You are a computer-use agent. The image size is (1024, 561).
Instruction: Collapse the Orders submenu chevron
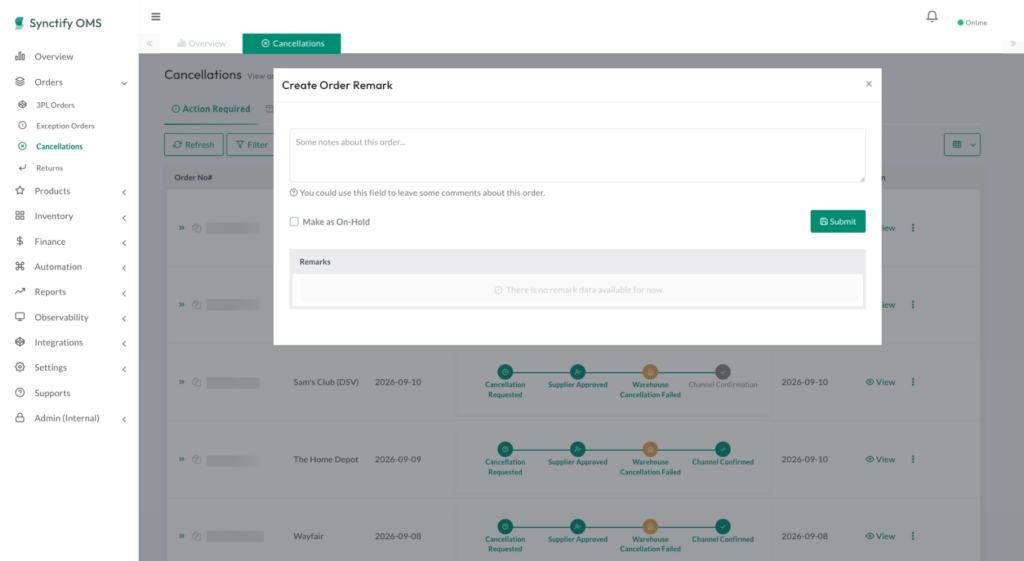point(124,83)
